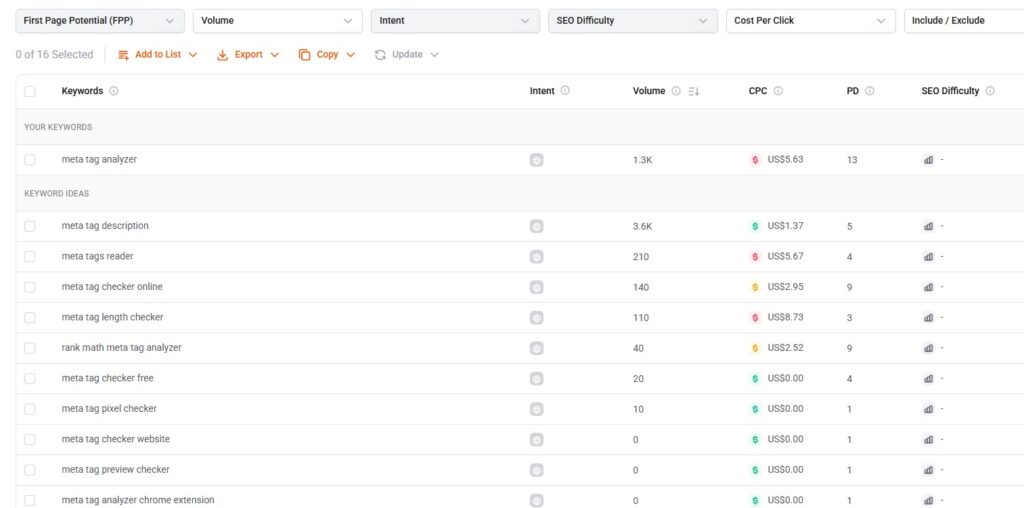Click the rank math meta tag analyzer keyword

[x=121, y=348]
